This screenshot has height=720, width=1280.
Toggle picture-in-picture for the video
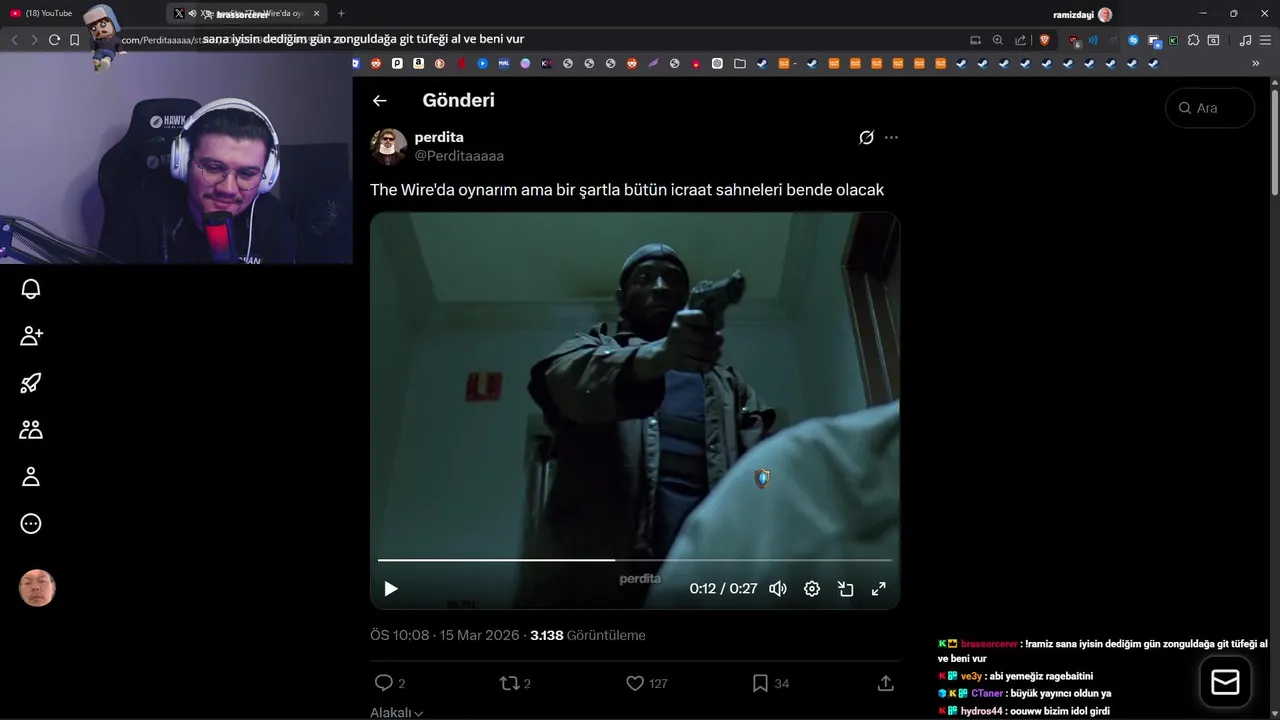coord(845,589)
